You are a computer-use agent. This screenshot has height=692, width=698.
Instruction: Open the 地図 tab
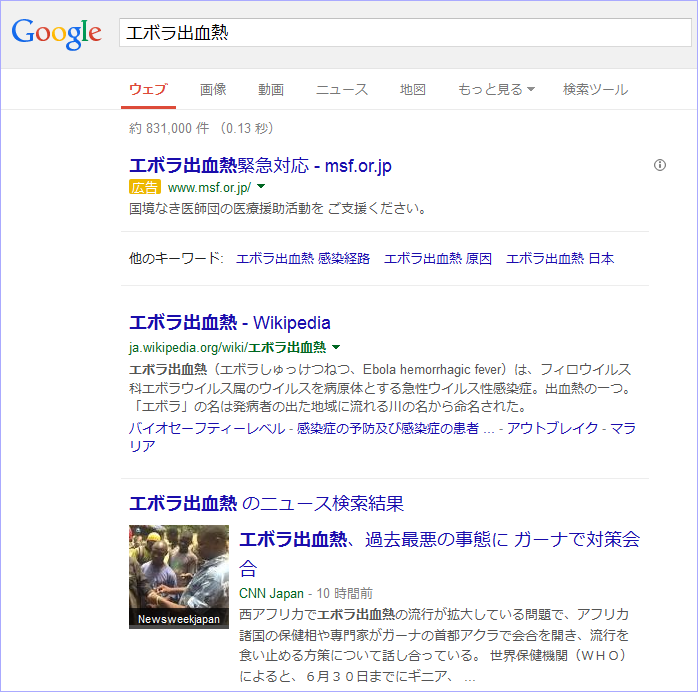(413, 89)
